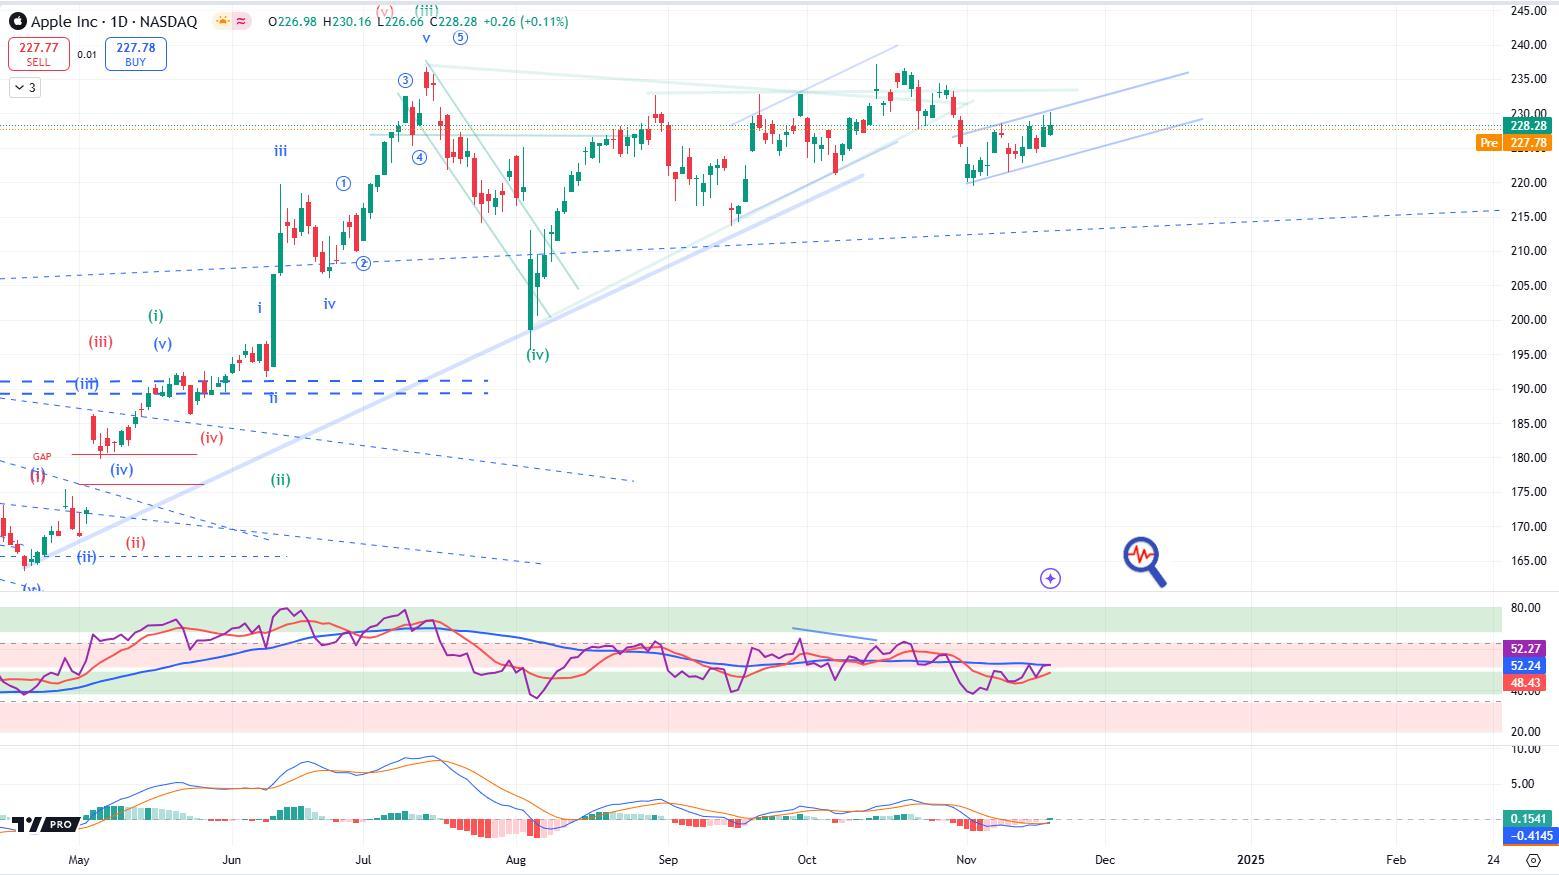Click the purple sparkle circle icon
Screen dimensions: 1559x875
coord(1050,578)
